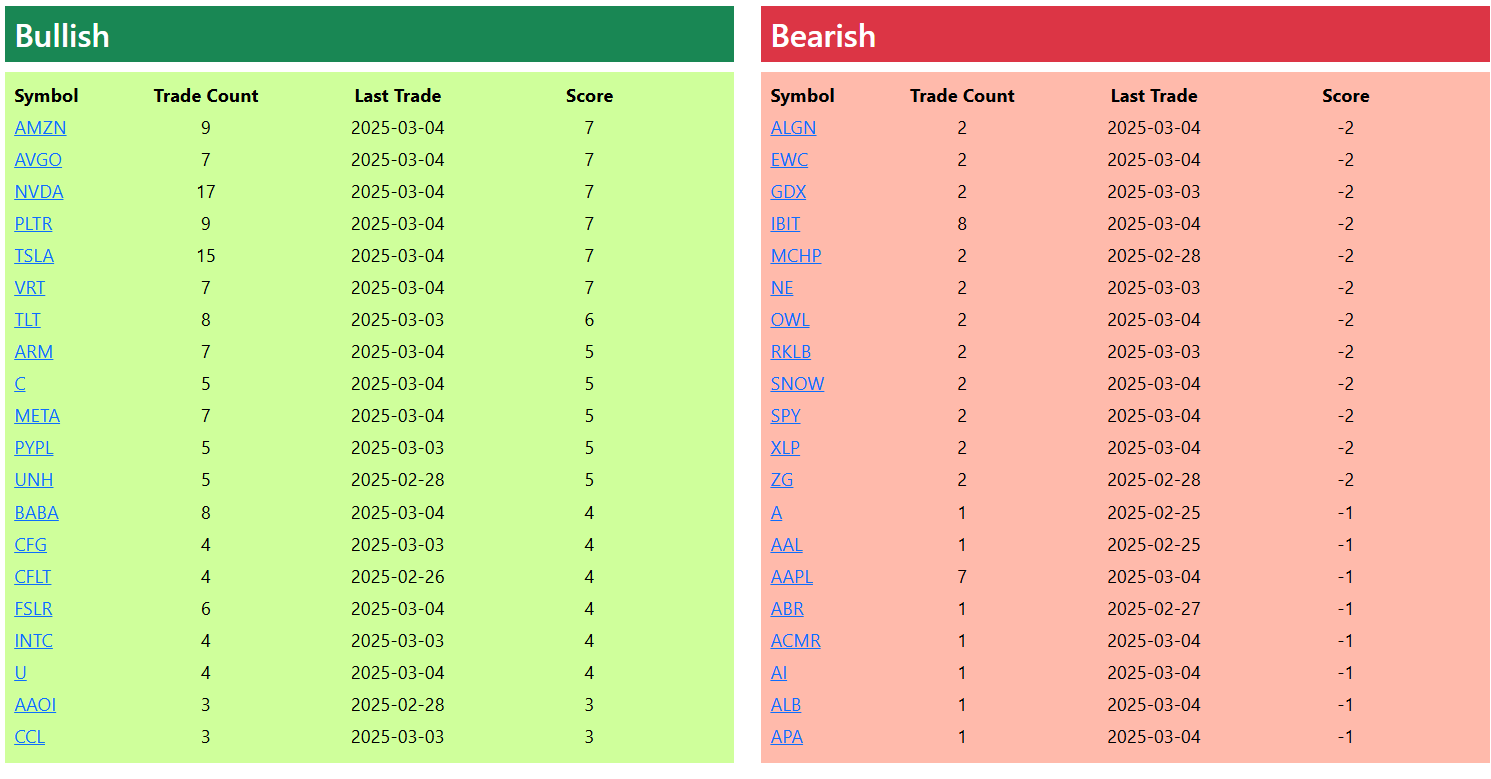
Task: Open the U symbol link
Action: click(x=21, y=673)
